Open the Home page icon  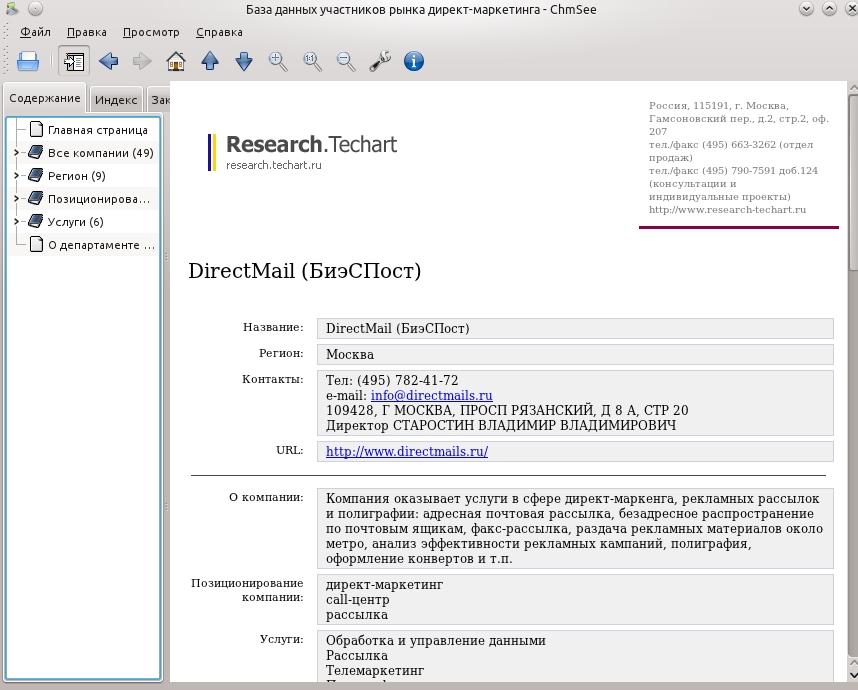coord(176,61)
